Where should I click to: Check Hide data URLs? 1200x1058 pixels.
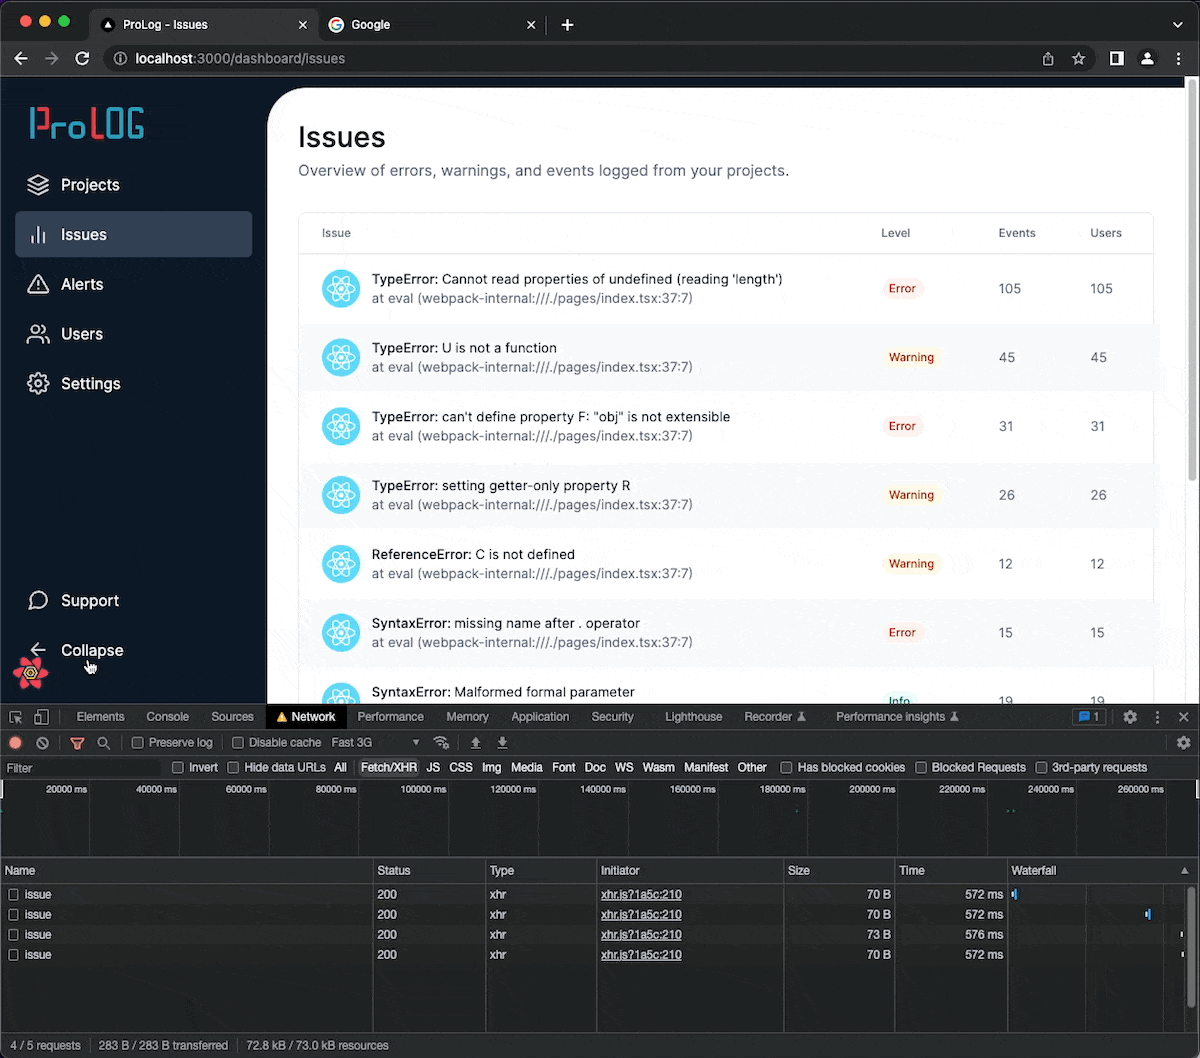pos(233,768)
